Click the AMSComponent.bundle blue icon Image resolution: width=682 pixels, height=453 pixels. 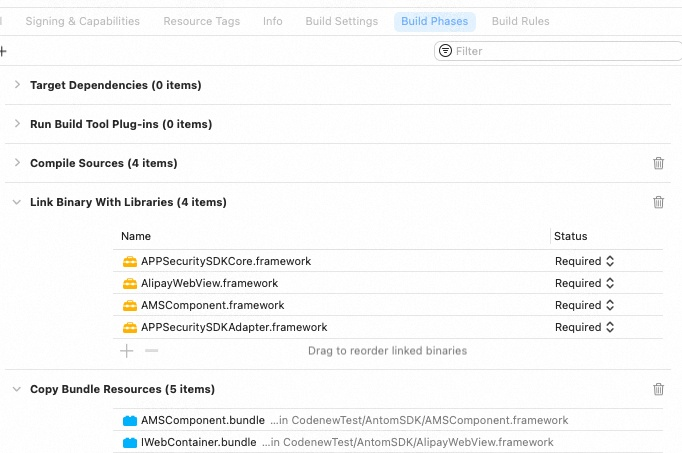pyautogui.click(x=129, y=420)
